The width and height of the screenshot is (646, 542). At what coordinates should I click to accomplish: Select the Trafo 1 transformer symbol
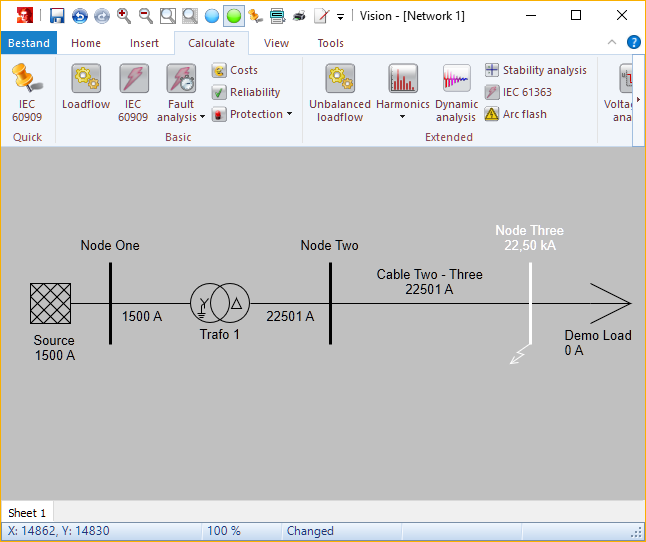coord(220,303)
